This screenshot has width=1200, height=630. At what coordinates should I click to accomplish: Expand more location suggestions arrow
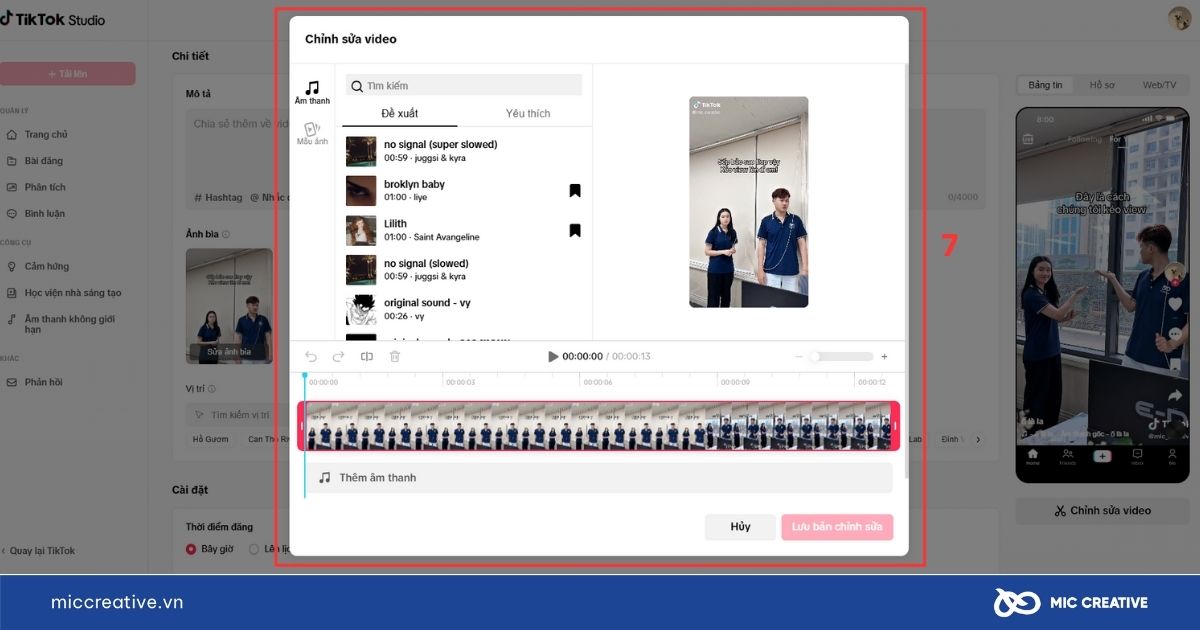978,439
